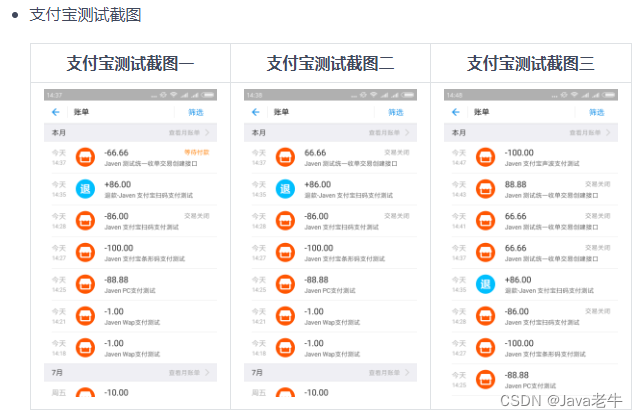Viewport: 638px width, 417px height.
Task: Click merchant icon of -100.00 row in 截图一
Action: [85, 253]
